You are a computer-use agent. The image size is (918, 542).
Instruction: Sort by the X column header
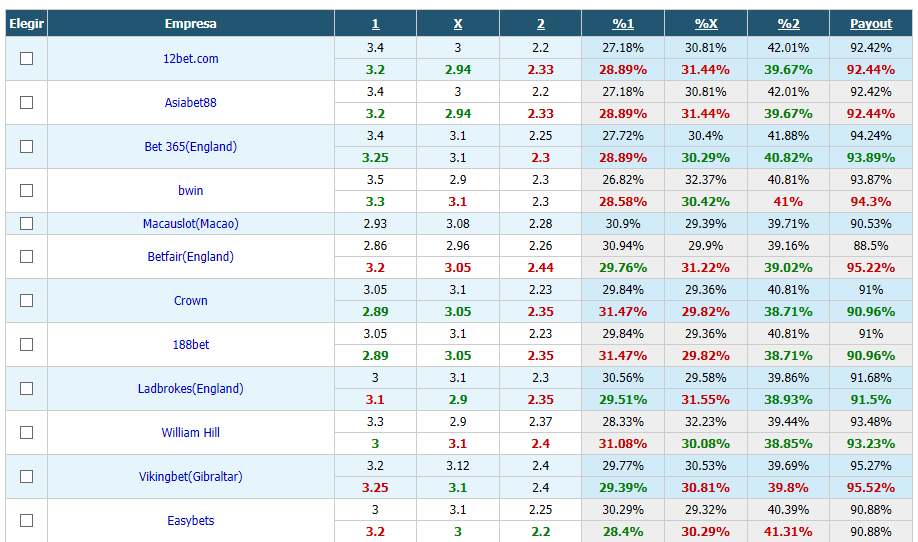[458, 24]
